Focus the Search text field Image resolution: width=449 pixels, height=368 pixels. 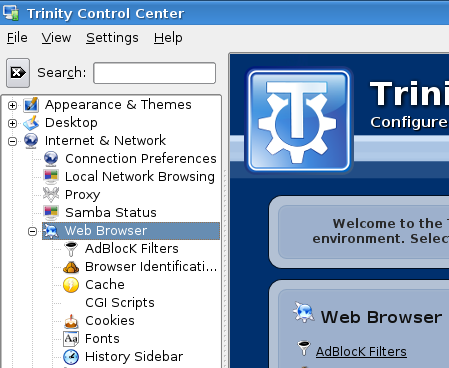(x=155, y=73)
